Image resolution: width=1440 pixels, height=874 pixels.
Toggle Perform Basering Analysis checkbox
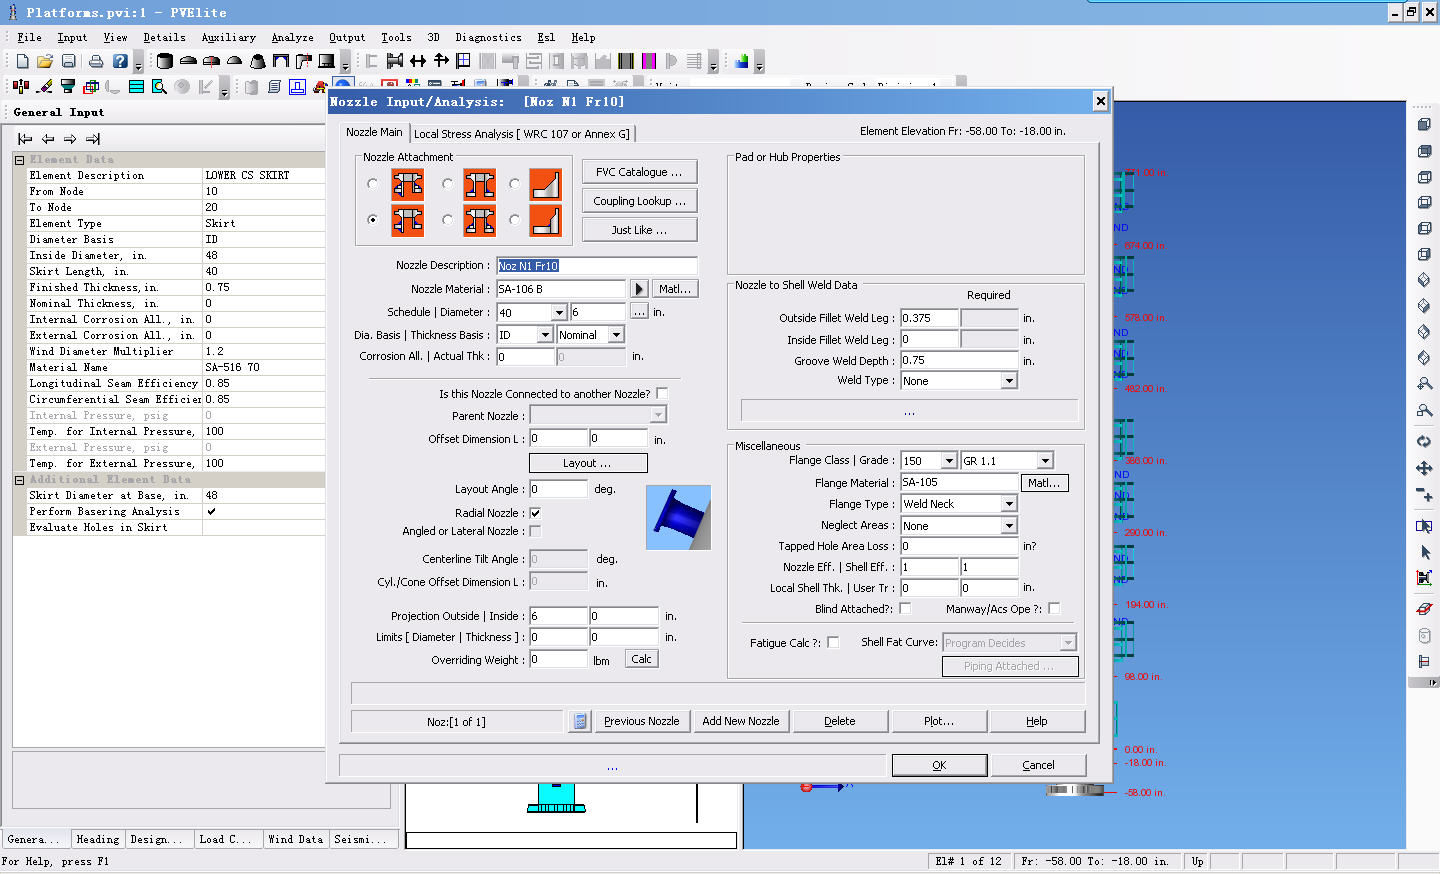coord(211,511)
